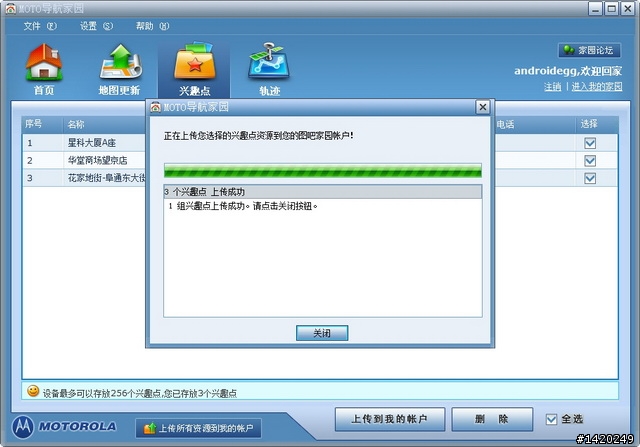Click the 关闭 button in upload dialog
The height and width of the screenshot is (447, 640).
(322, 333)
